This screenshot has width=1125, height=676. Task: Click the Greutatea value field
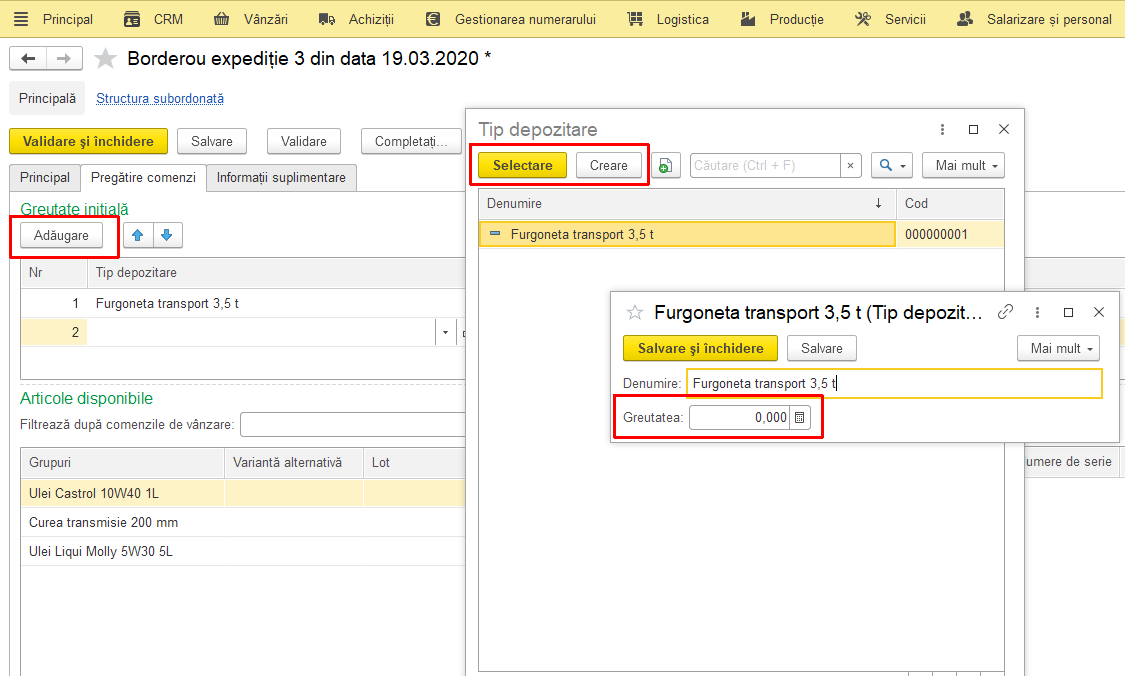[x=740, y=418]
